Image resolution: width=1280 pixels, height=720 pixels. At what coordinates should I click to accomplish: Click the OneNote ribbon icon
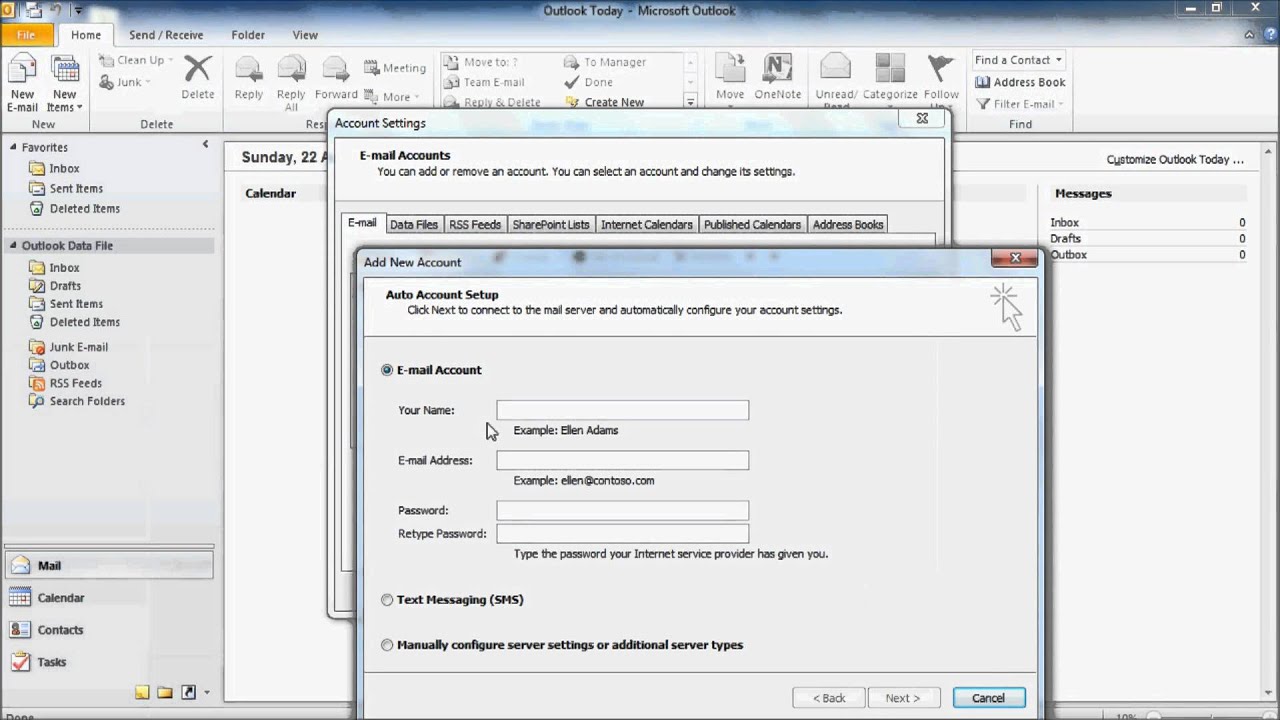(778, 77)
